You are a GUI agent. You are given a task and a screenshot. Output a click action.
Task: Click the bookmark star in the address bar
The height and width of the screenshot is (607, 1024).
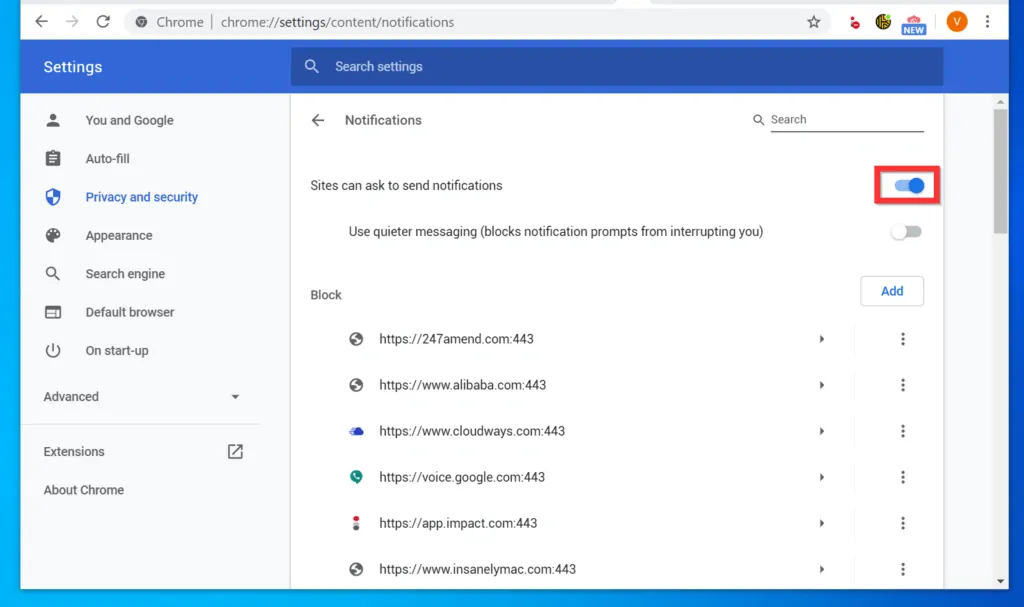(x=813, y=20)
